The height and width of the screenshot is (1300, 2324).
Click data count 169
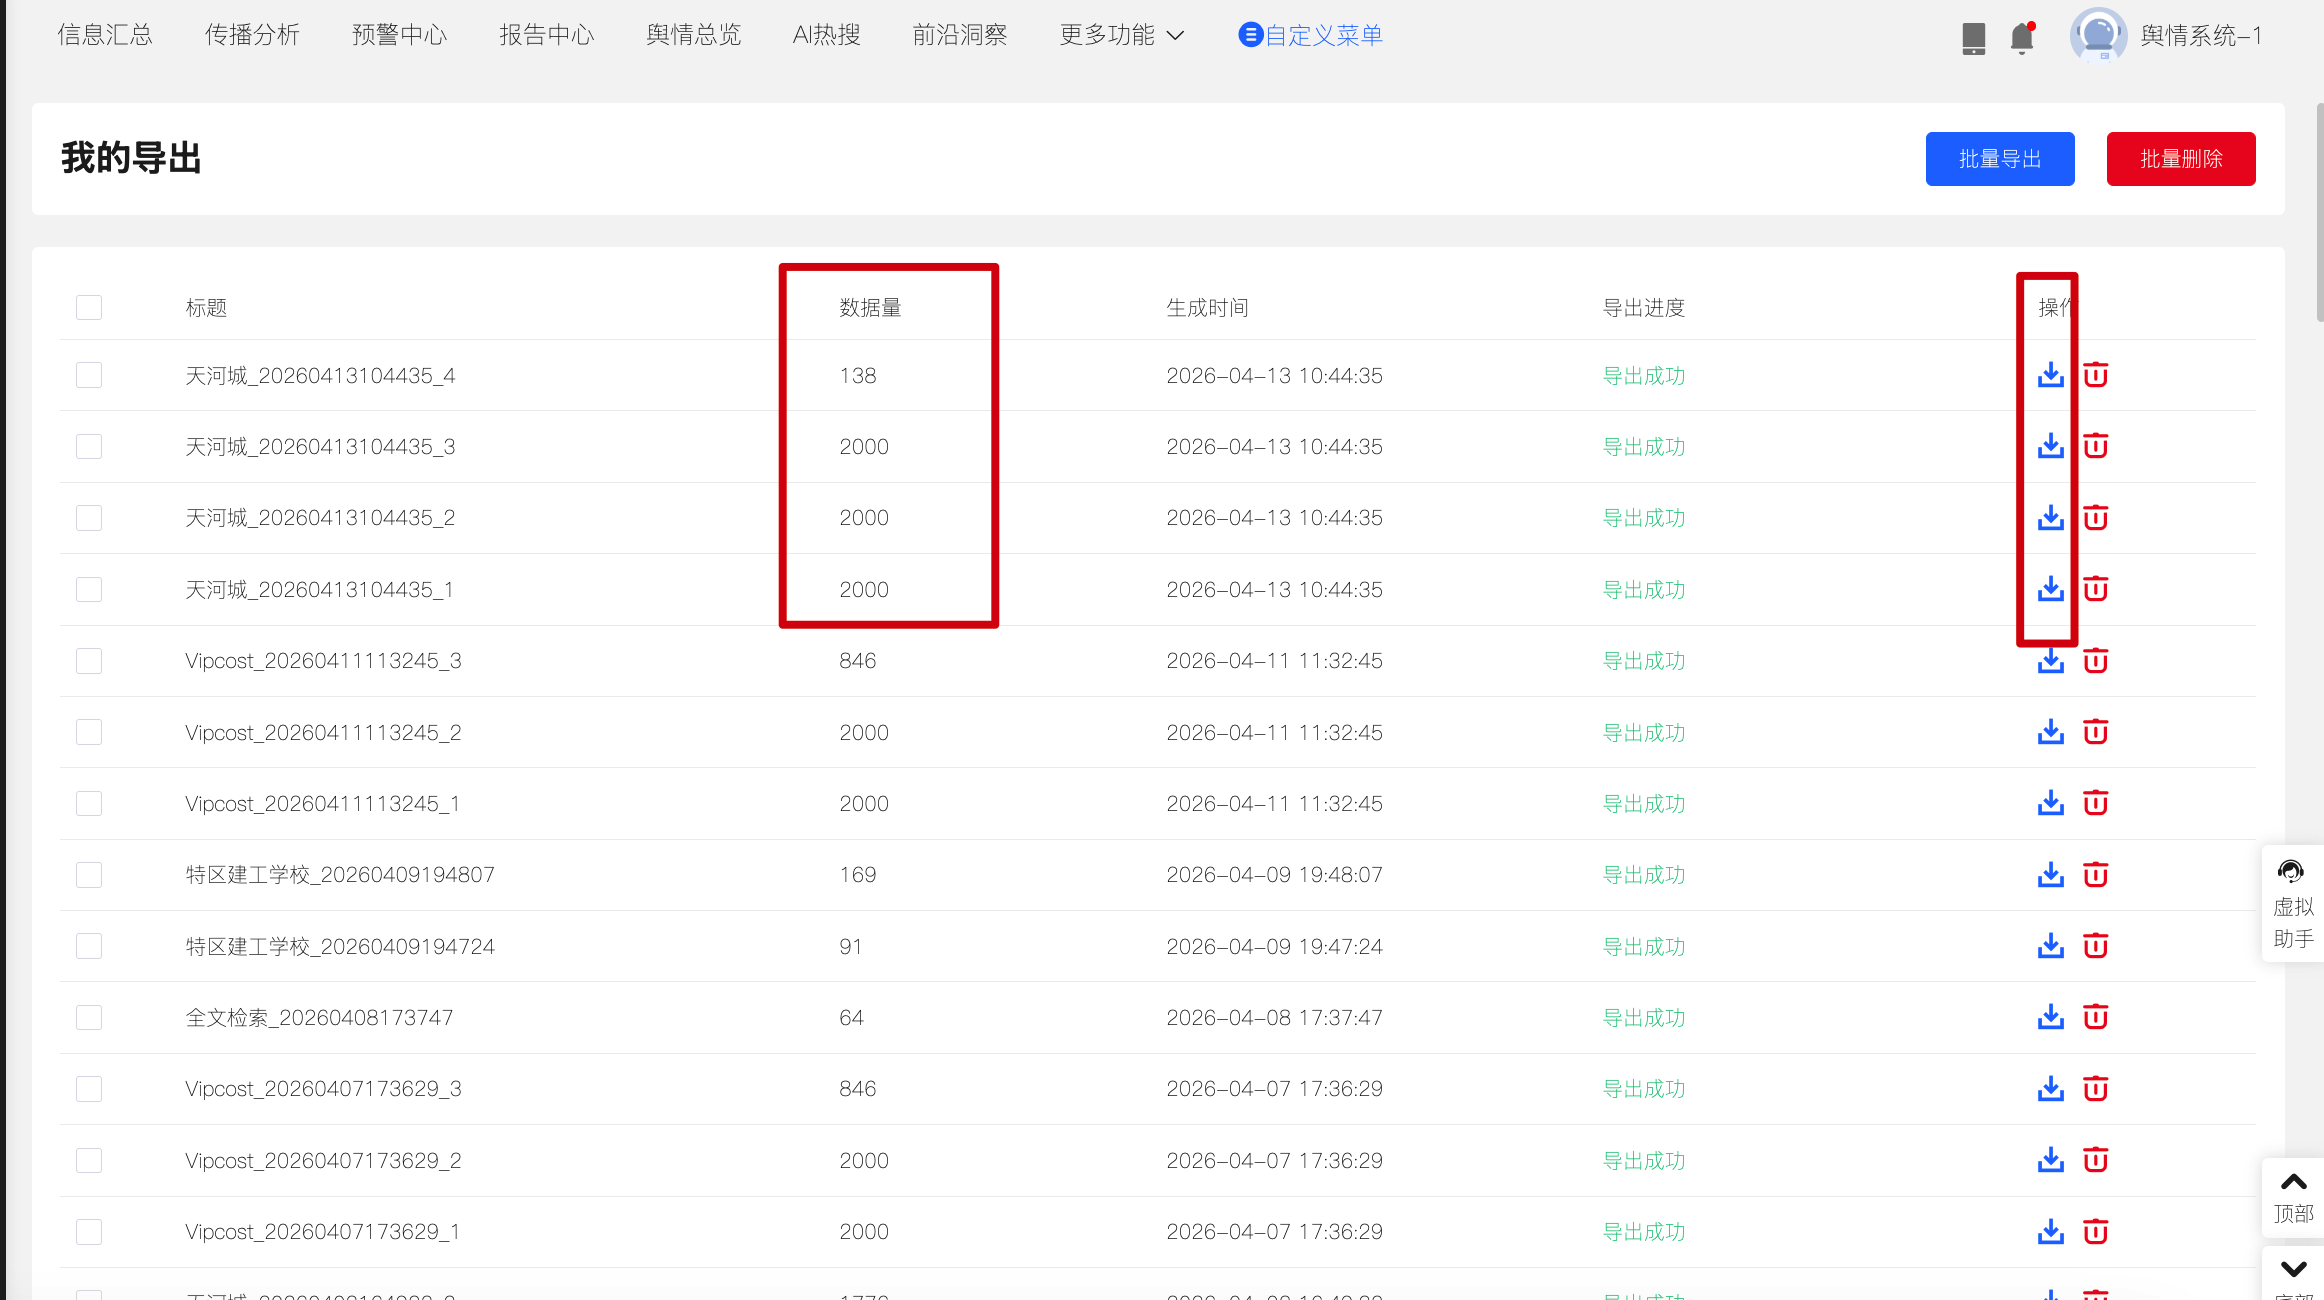(x=857, y=875)
